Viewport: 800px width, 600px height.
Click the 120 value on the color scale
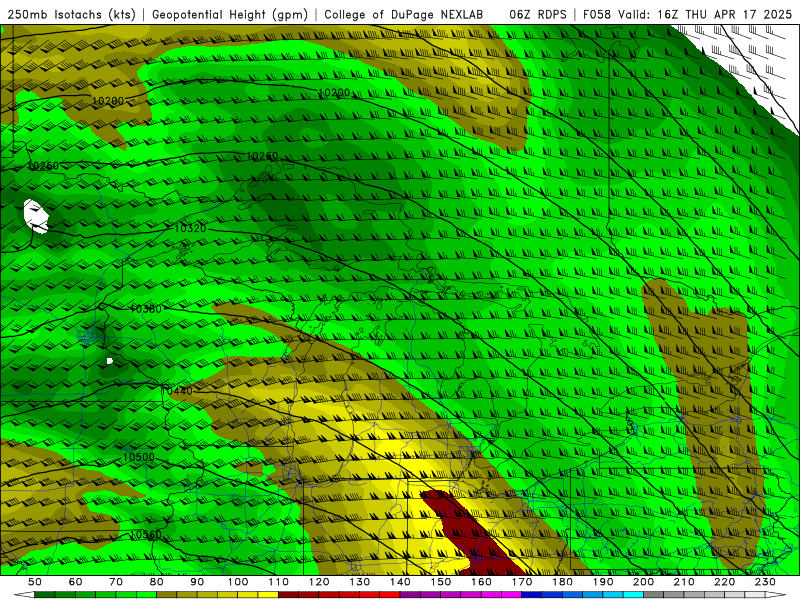319,582
